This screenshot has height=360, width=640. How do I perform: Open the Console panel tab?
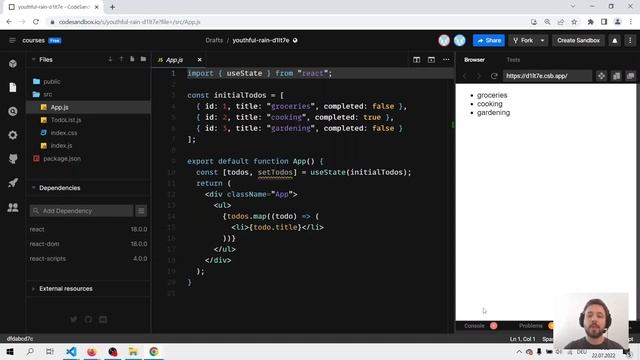coord(474,326)
